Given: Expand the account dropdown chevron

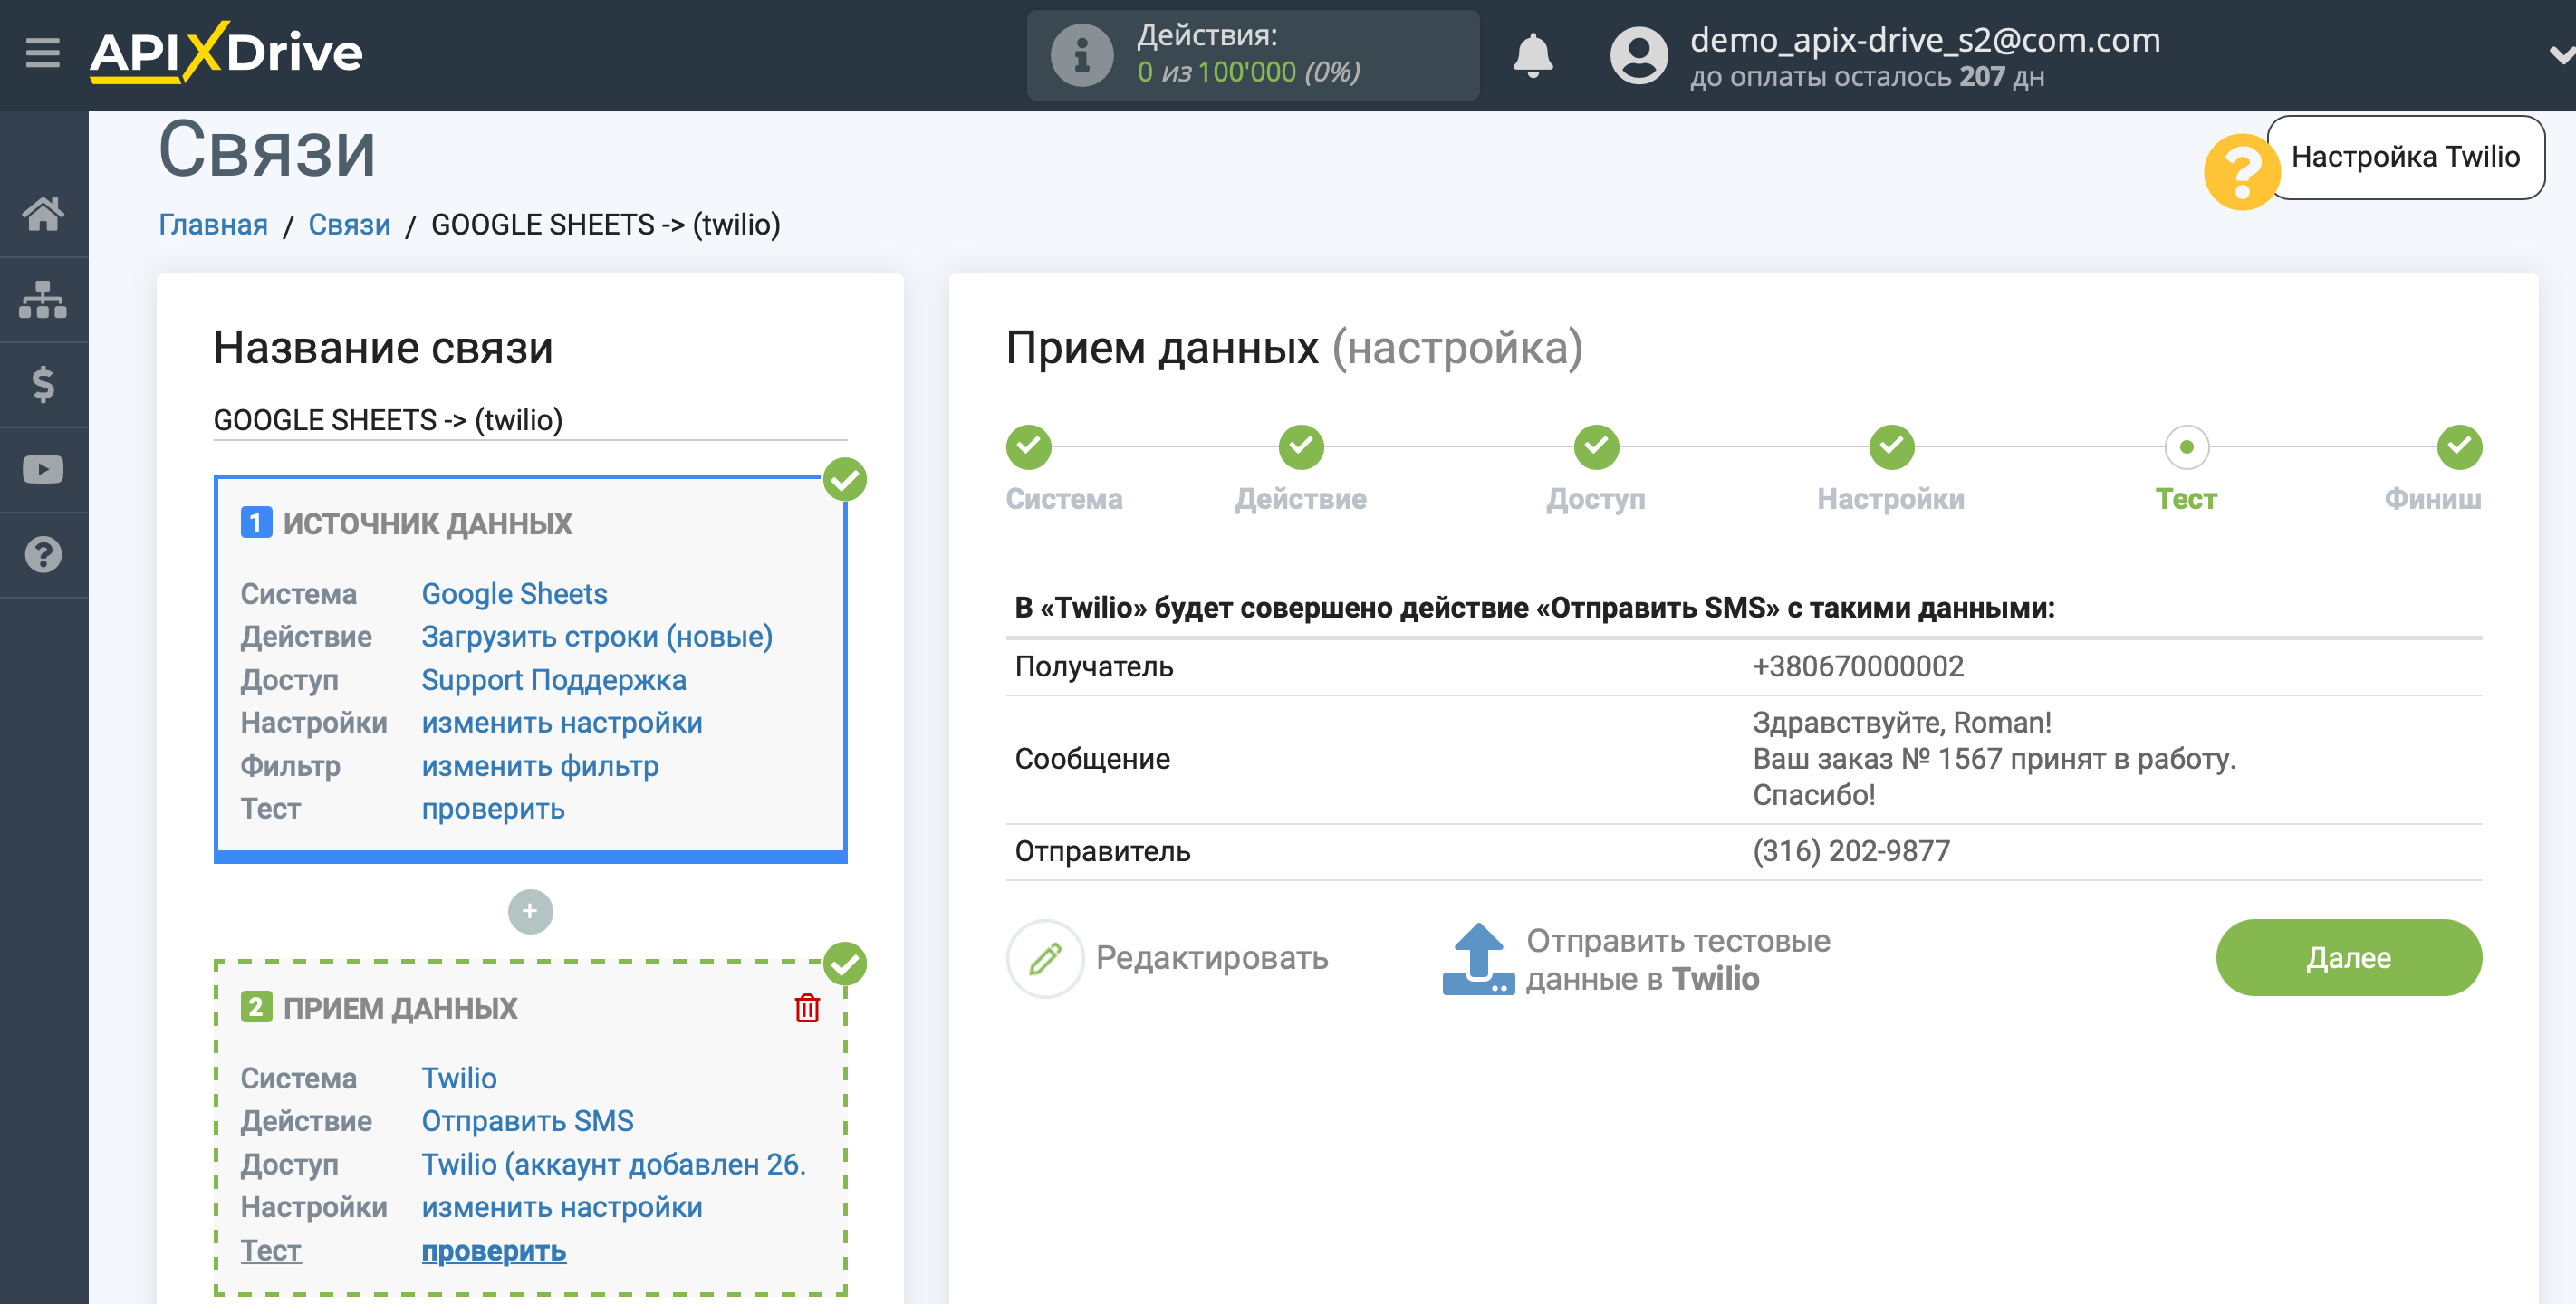Looking at the screenshot, I should [x=2561, y=55].
